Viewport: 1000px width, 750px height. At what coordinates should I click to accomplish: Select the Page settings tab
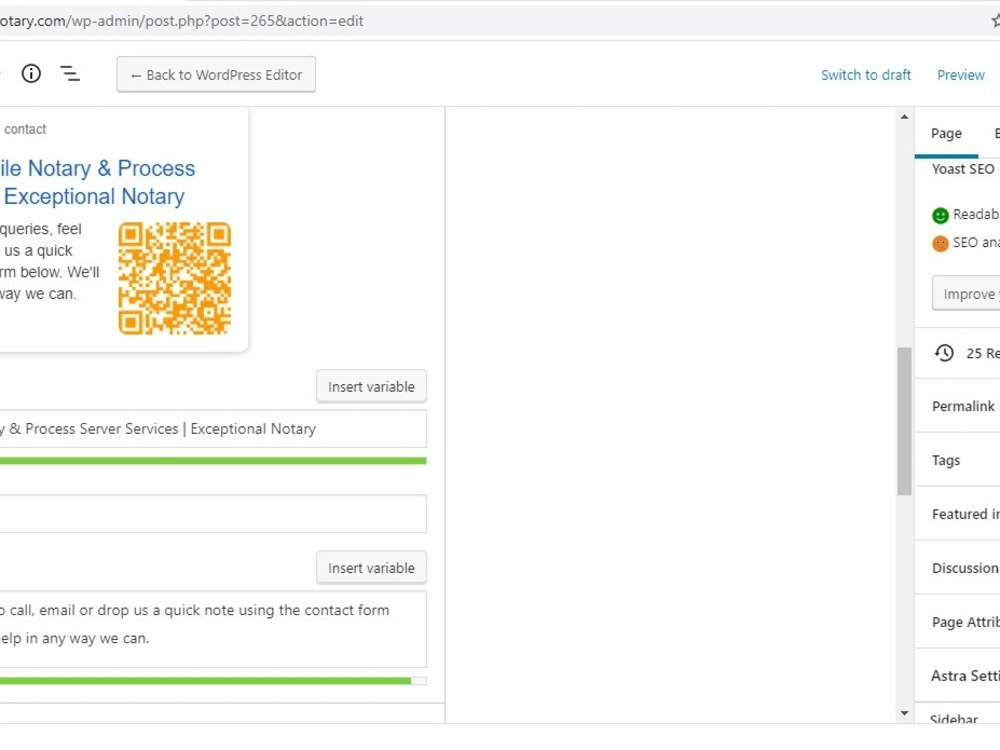click(x=946, y=134)
